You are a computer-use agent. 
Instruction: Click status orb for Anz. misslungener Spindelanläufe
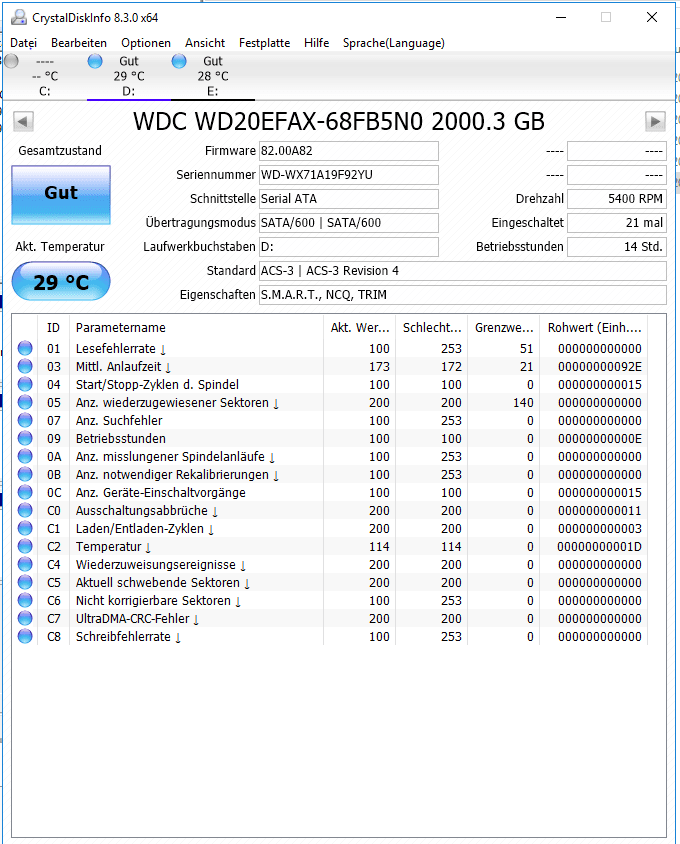pyautogui.click(x=25, y=456)
